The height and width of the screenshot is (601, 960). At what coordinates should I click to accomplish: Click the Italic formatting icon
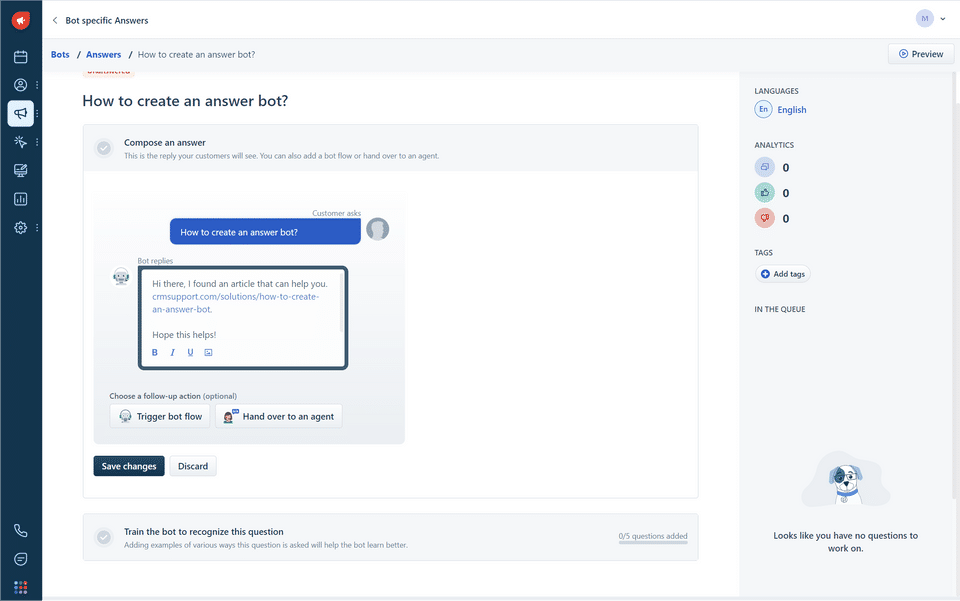click(x=172, y=353)
